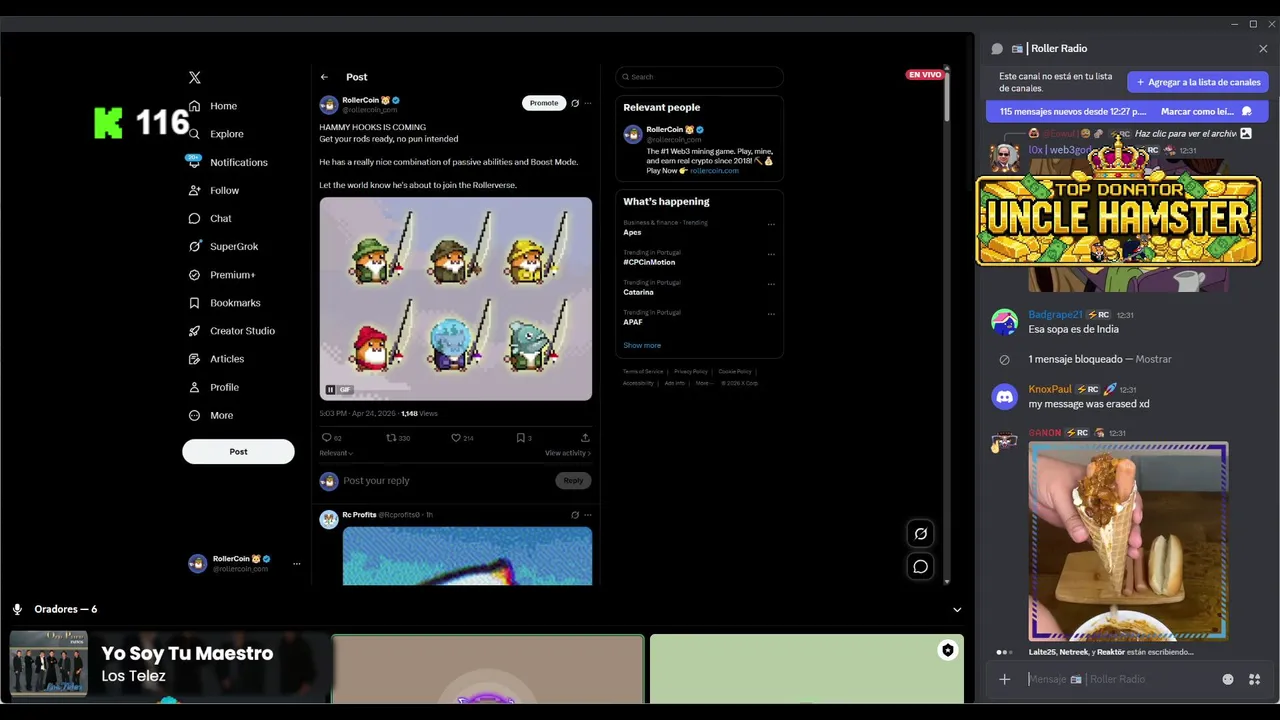Open Rc Profits reply author name
This screenshot has width=1280, height=720.
(x=359, y=515)
